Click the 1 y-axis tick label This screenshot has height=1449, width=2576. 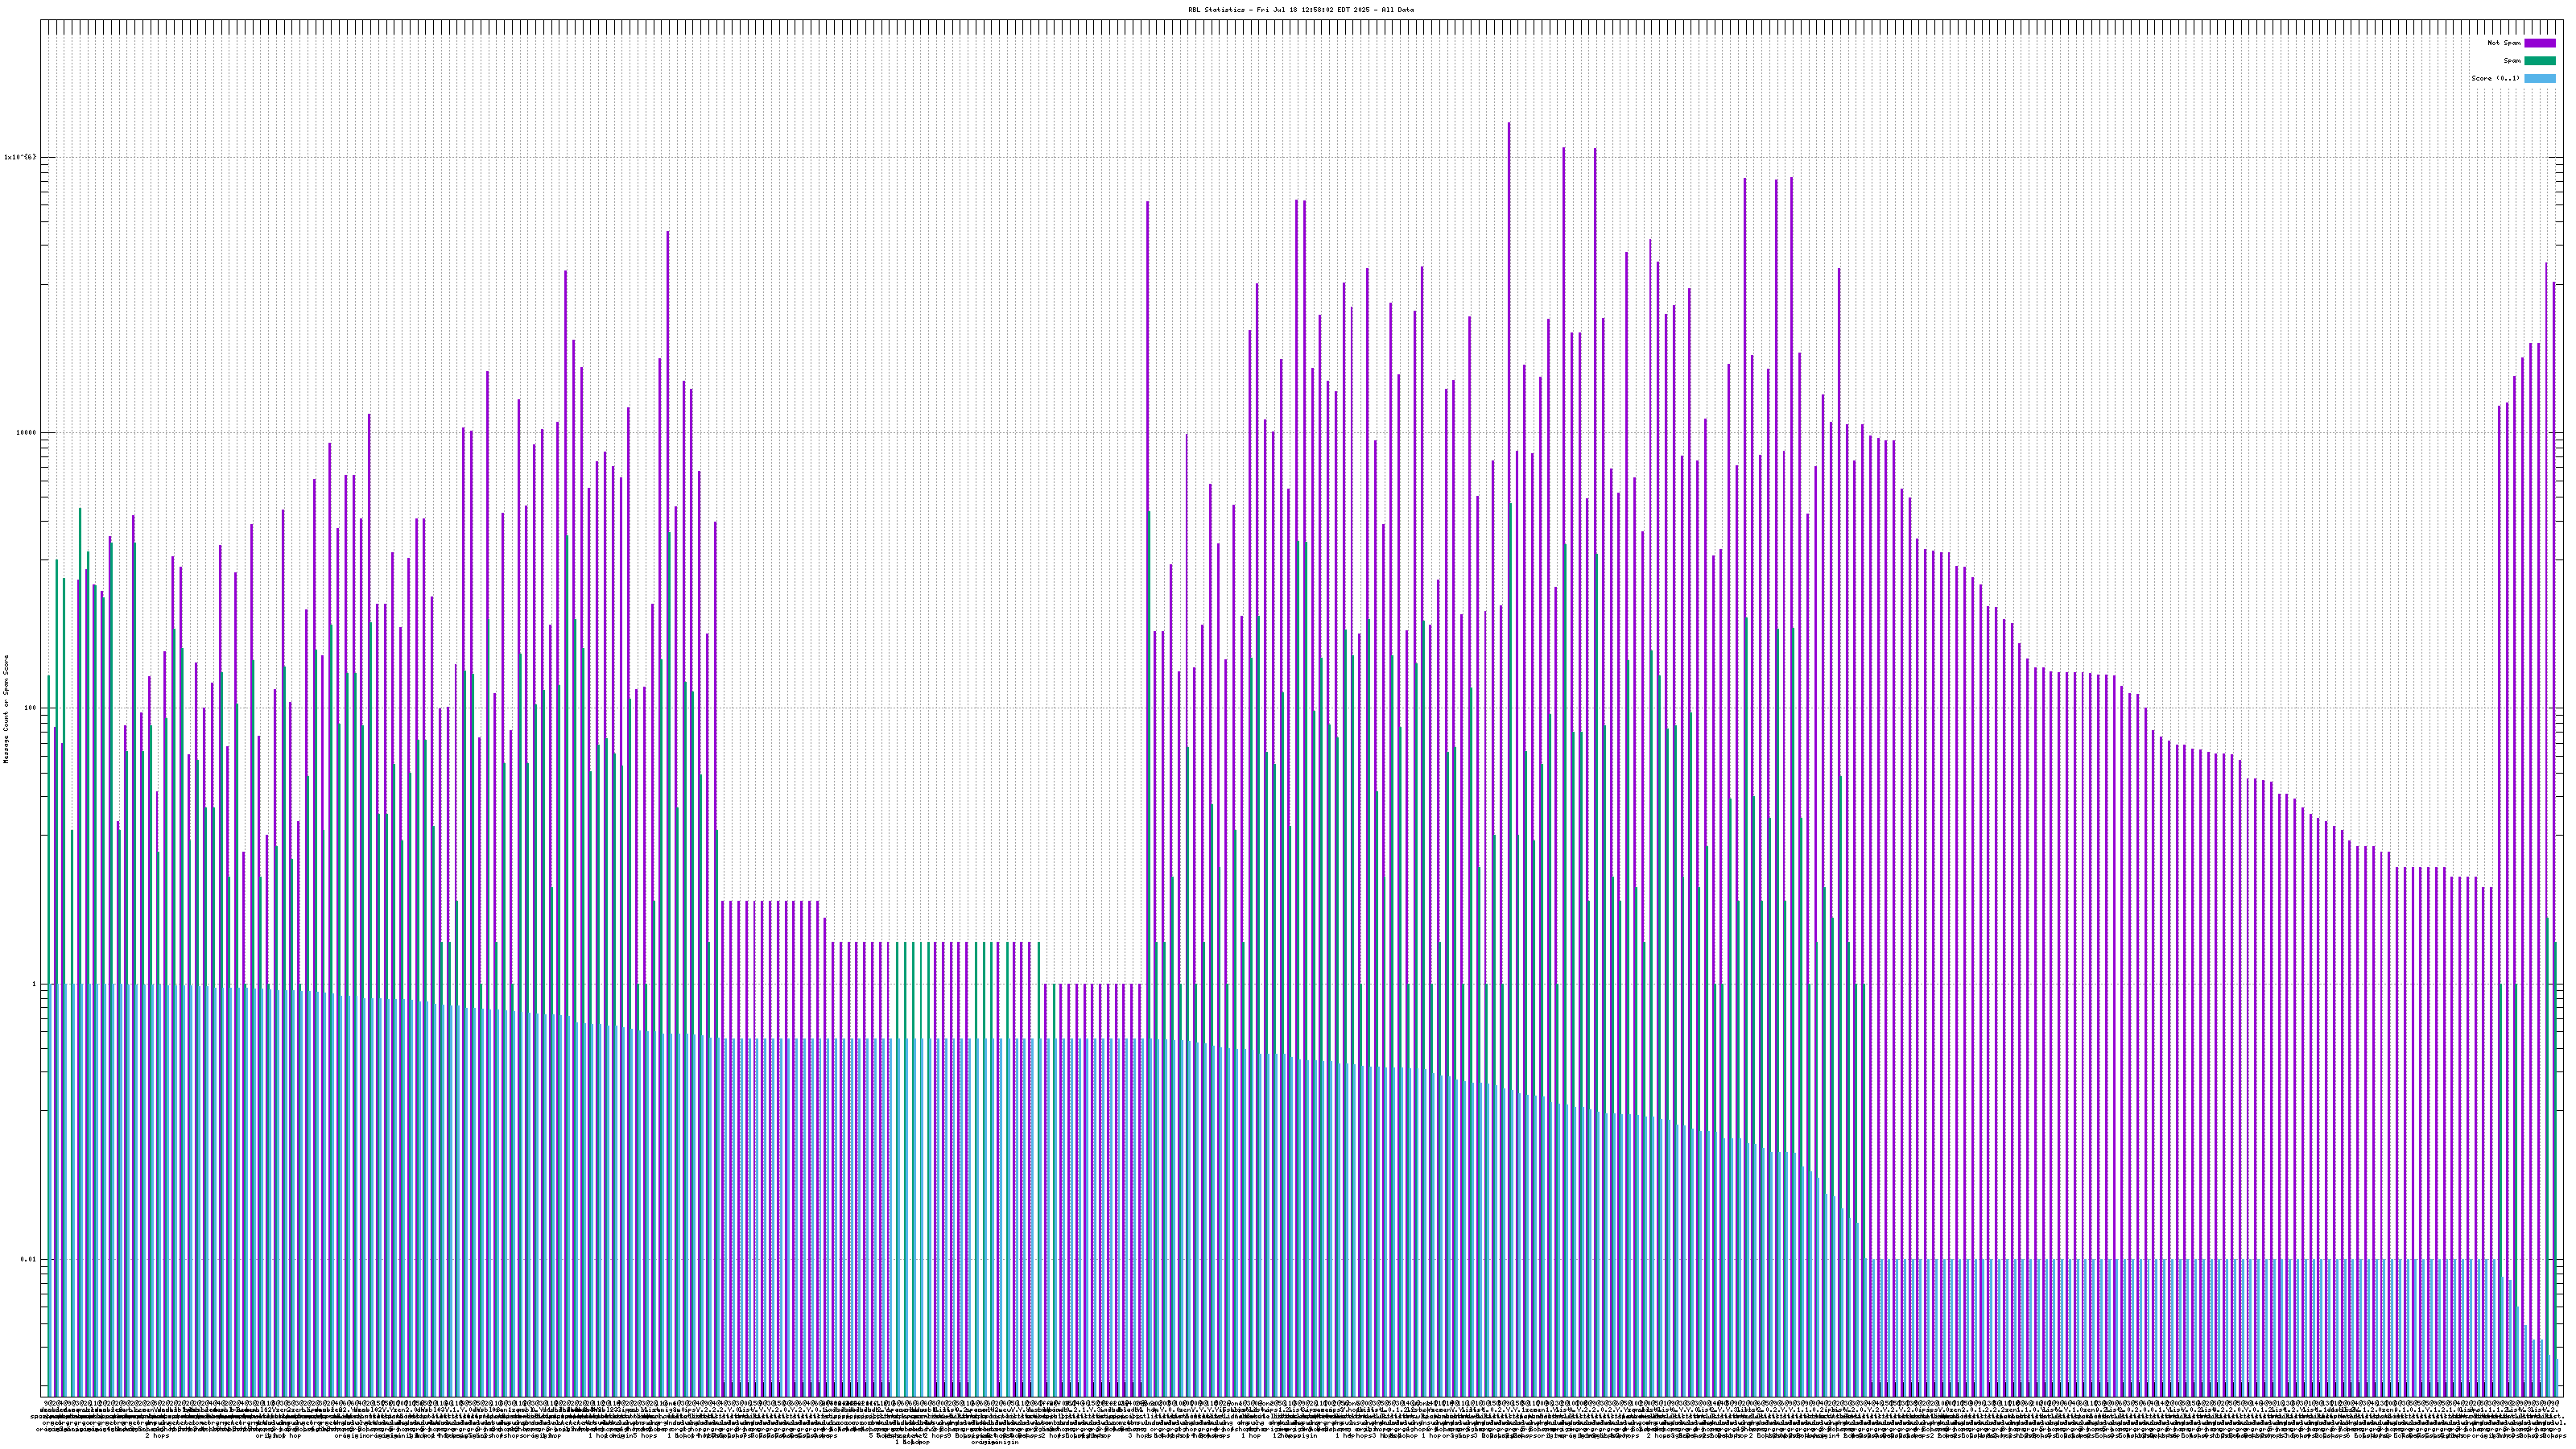click(x=33, y=984)
